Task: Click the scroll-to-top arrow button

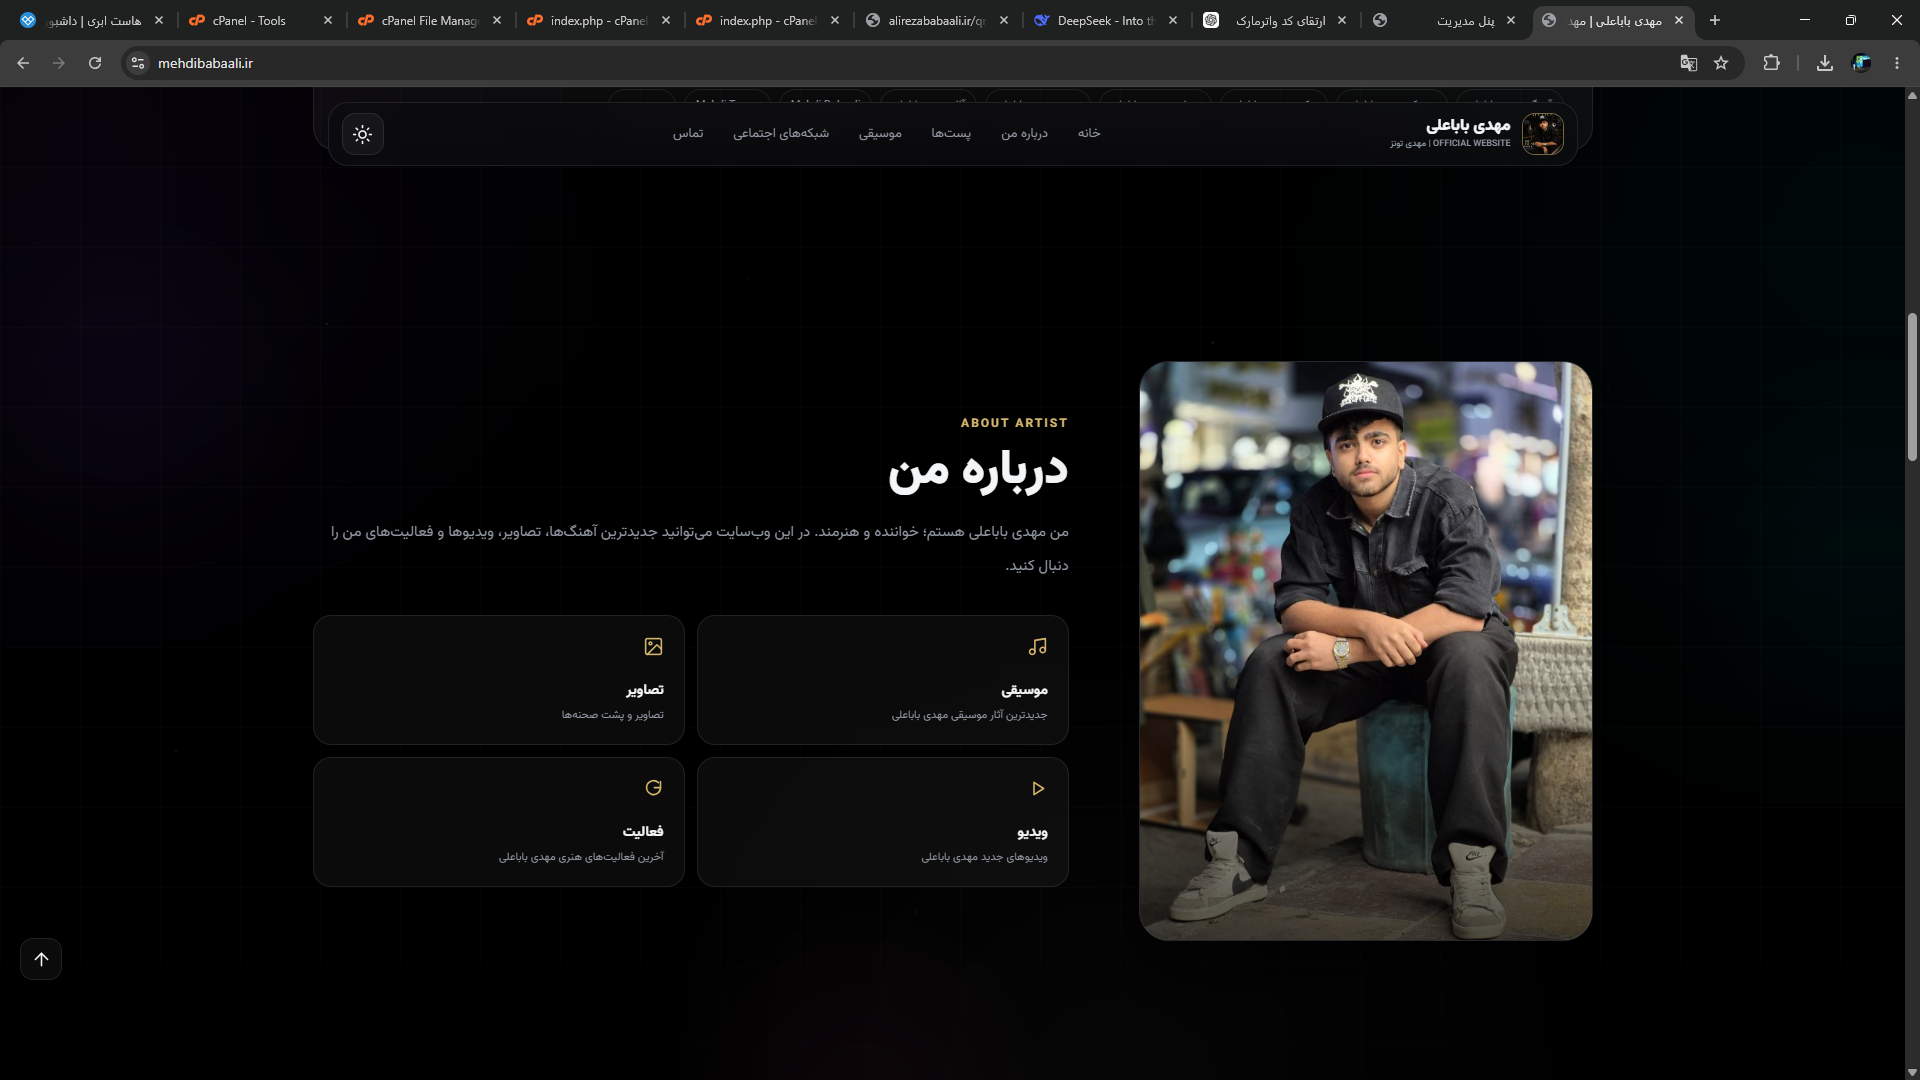Action: pyautogui.click(x=41, y=959)
